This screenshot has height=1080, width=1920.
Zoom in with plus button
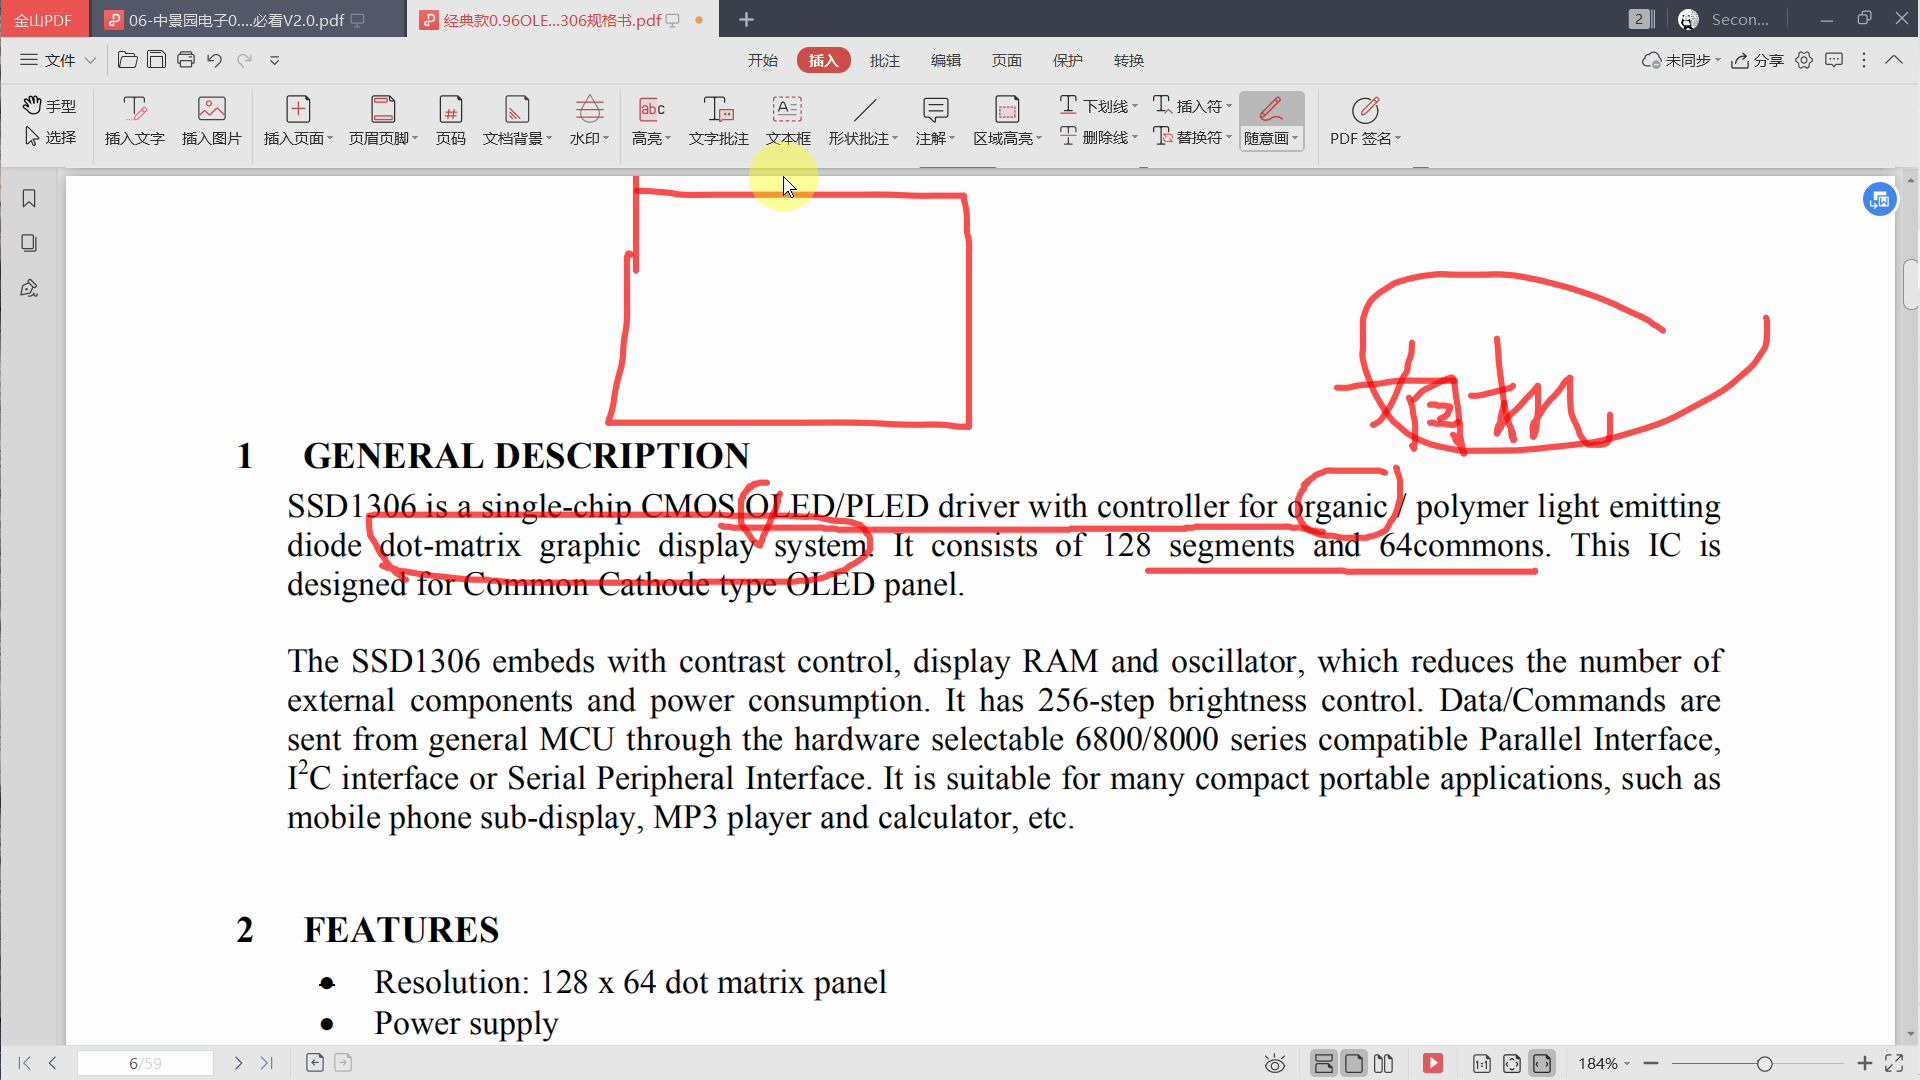click(x=1864, y=1063)
